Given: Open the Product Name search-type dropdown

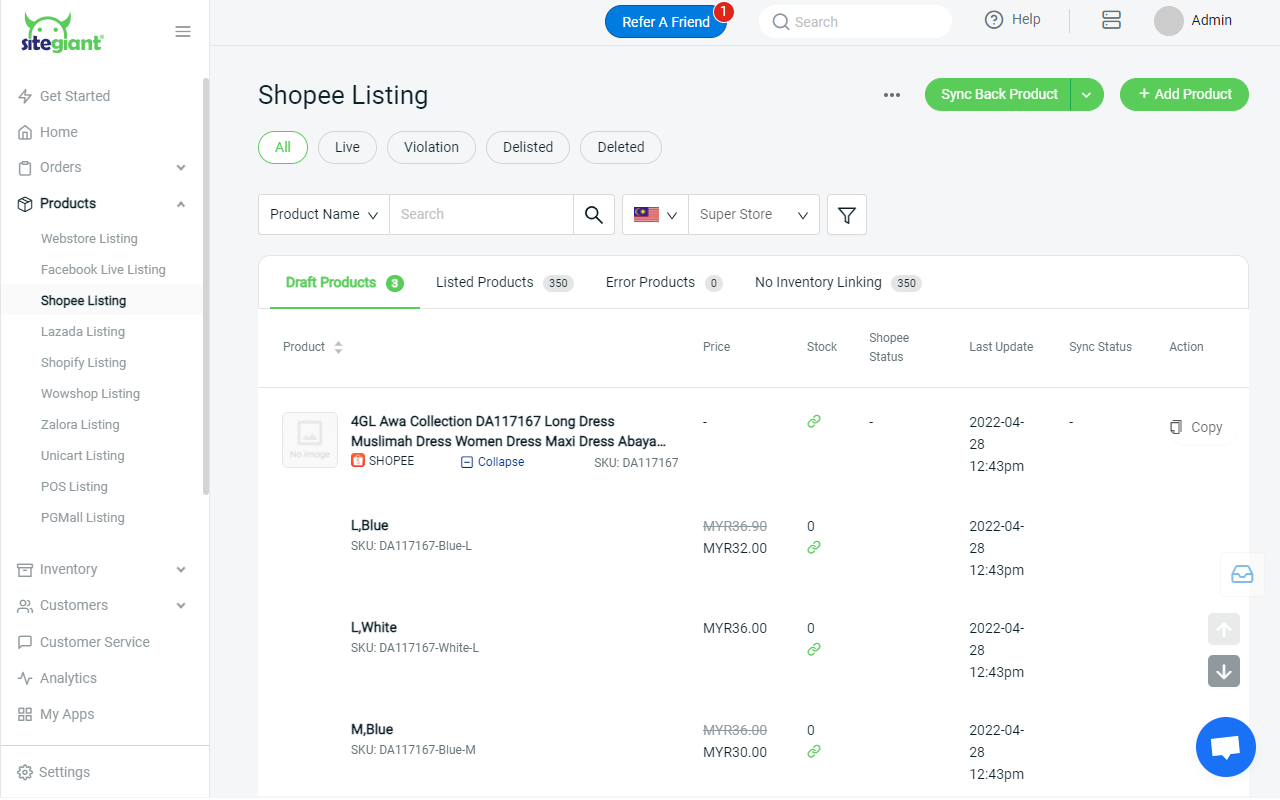Looking at the screenshot, I should pos(324,214).
